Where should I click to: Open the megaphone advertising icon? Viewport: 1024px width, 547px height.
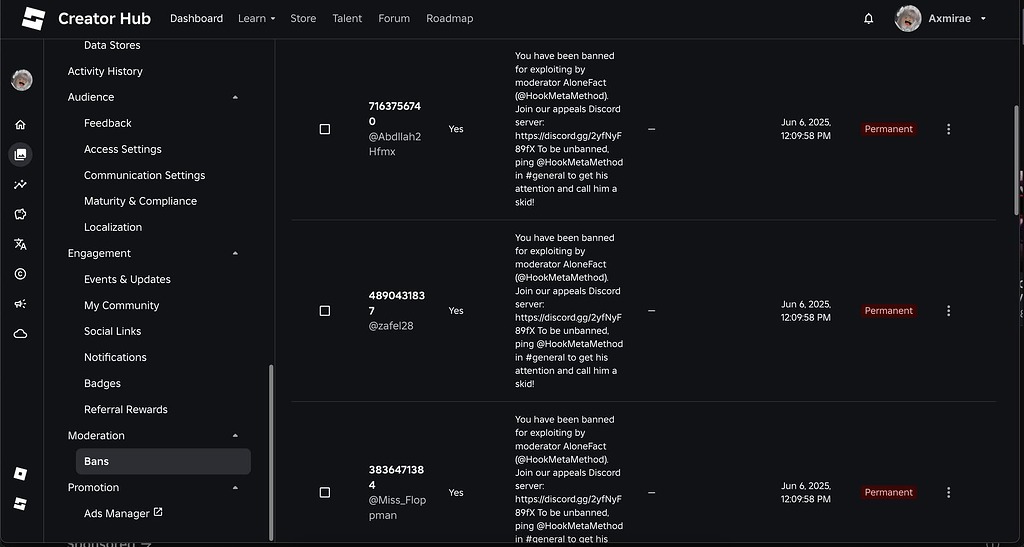(x=20, y=304)
